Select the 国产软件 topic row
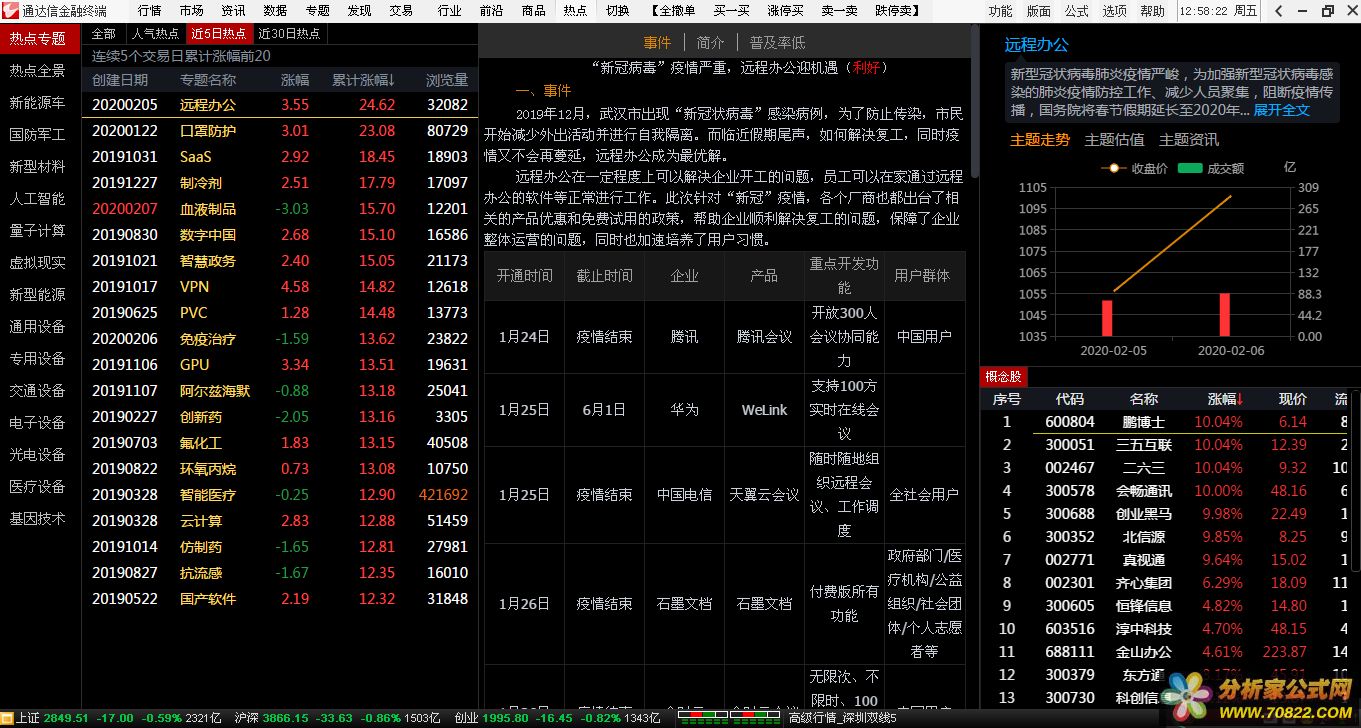Screen dimensions: 1361x728 279,599
